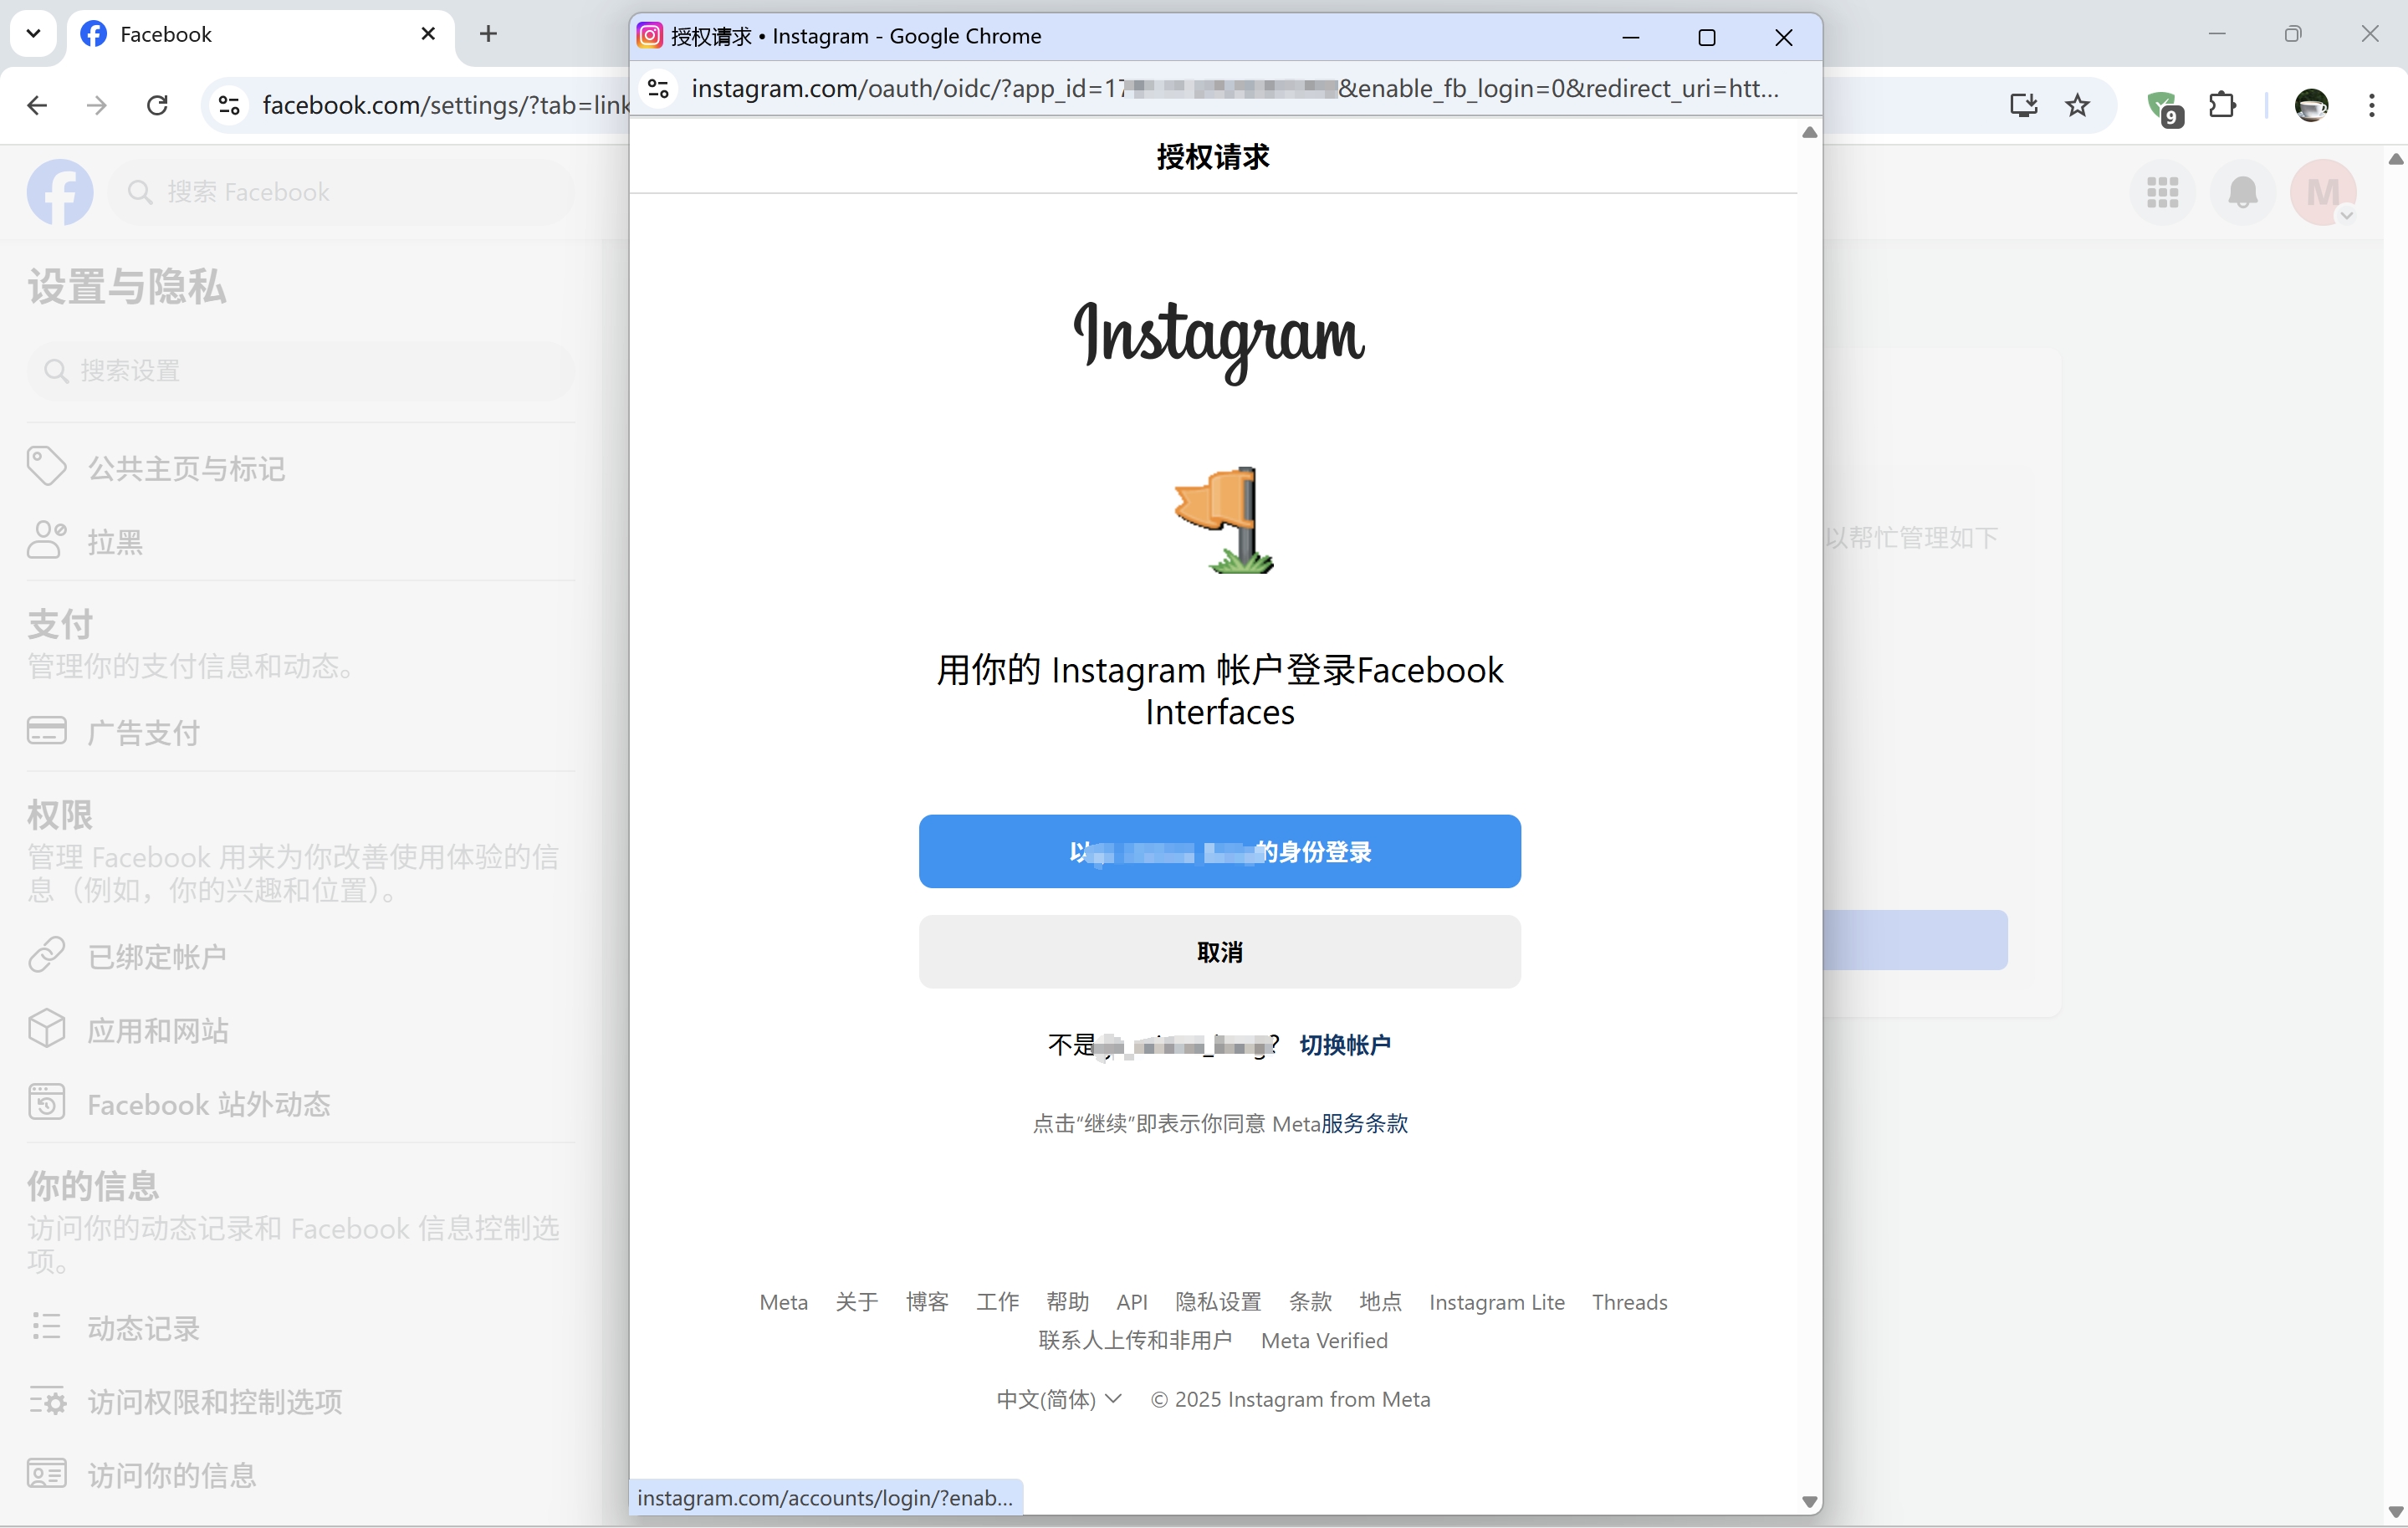The width and height of the screenshot is (2408, 1528).
Task: Open the Meta apps grid menu
Action: [2163, 192]
